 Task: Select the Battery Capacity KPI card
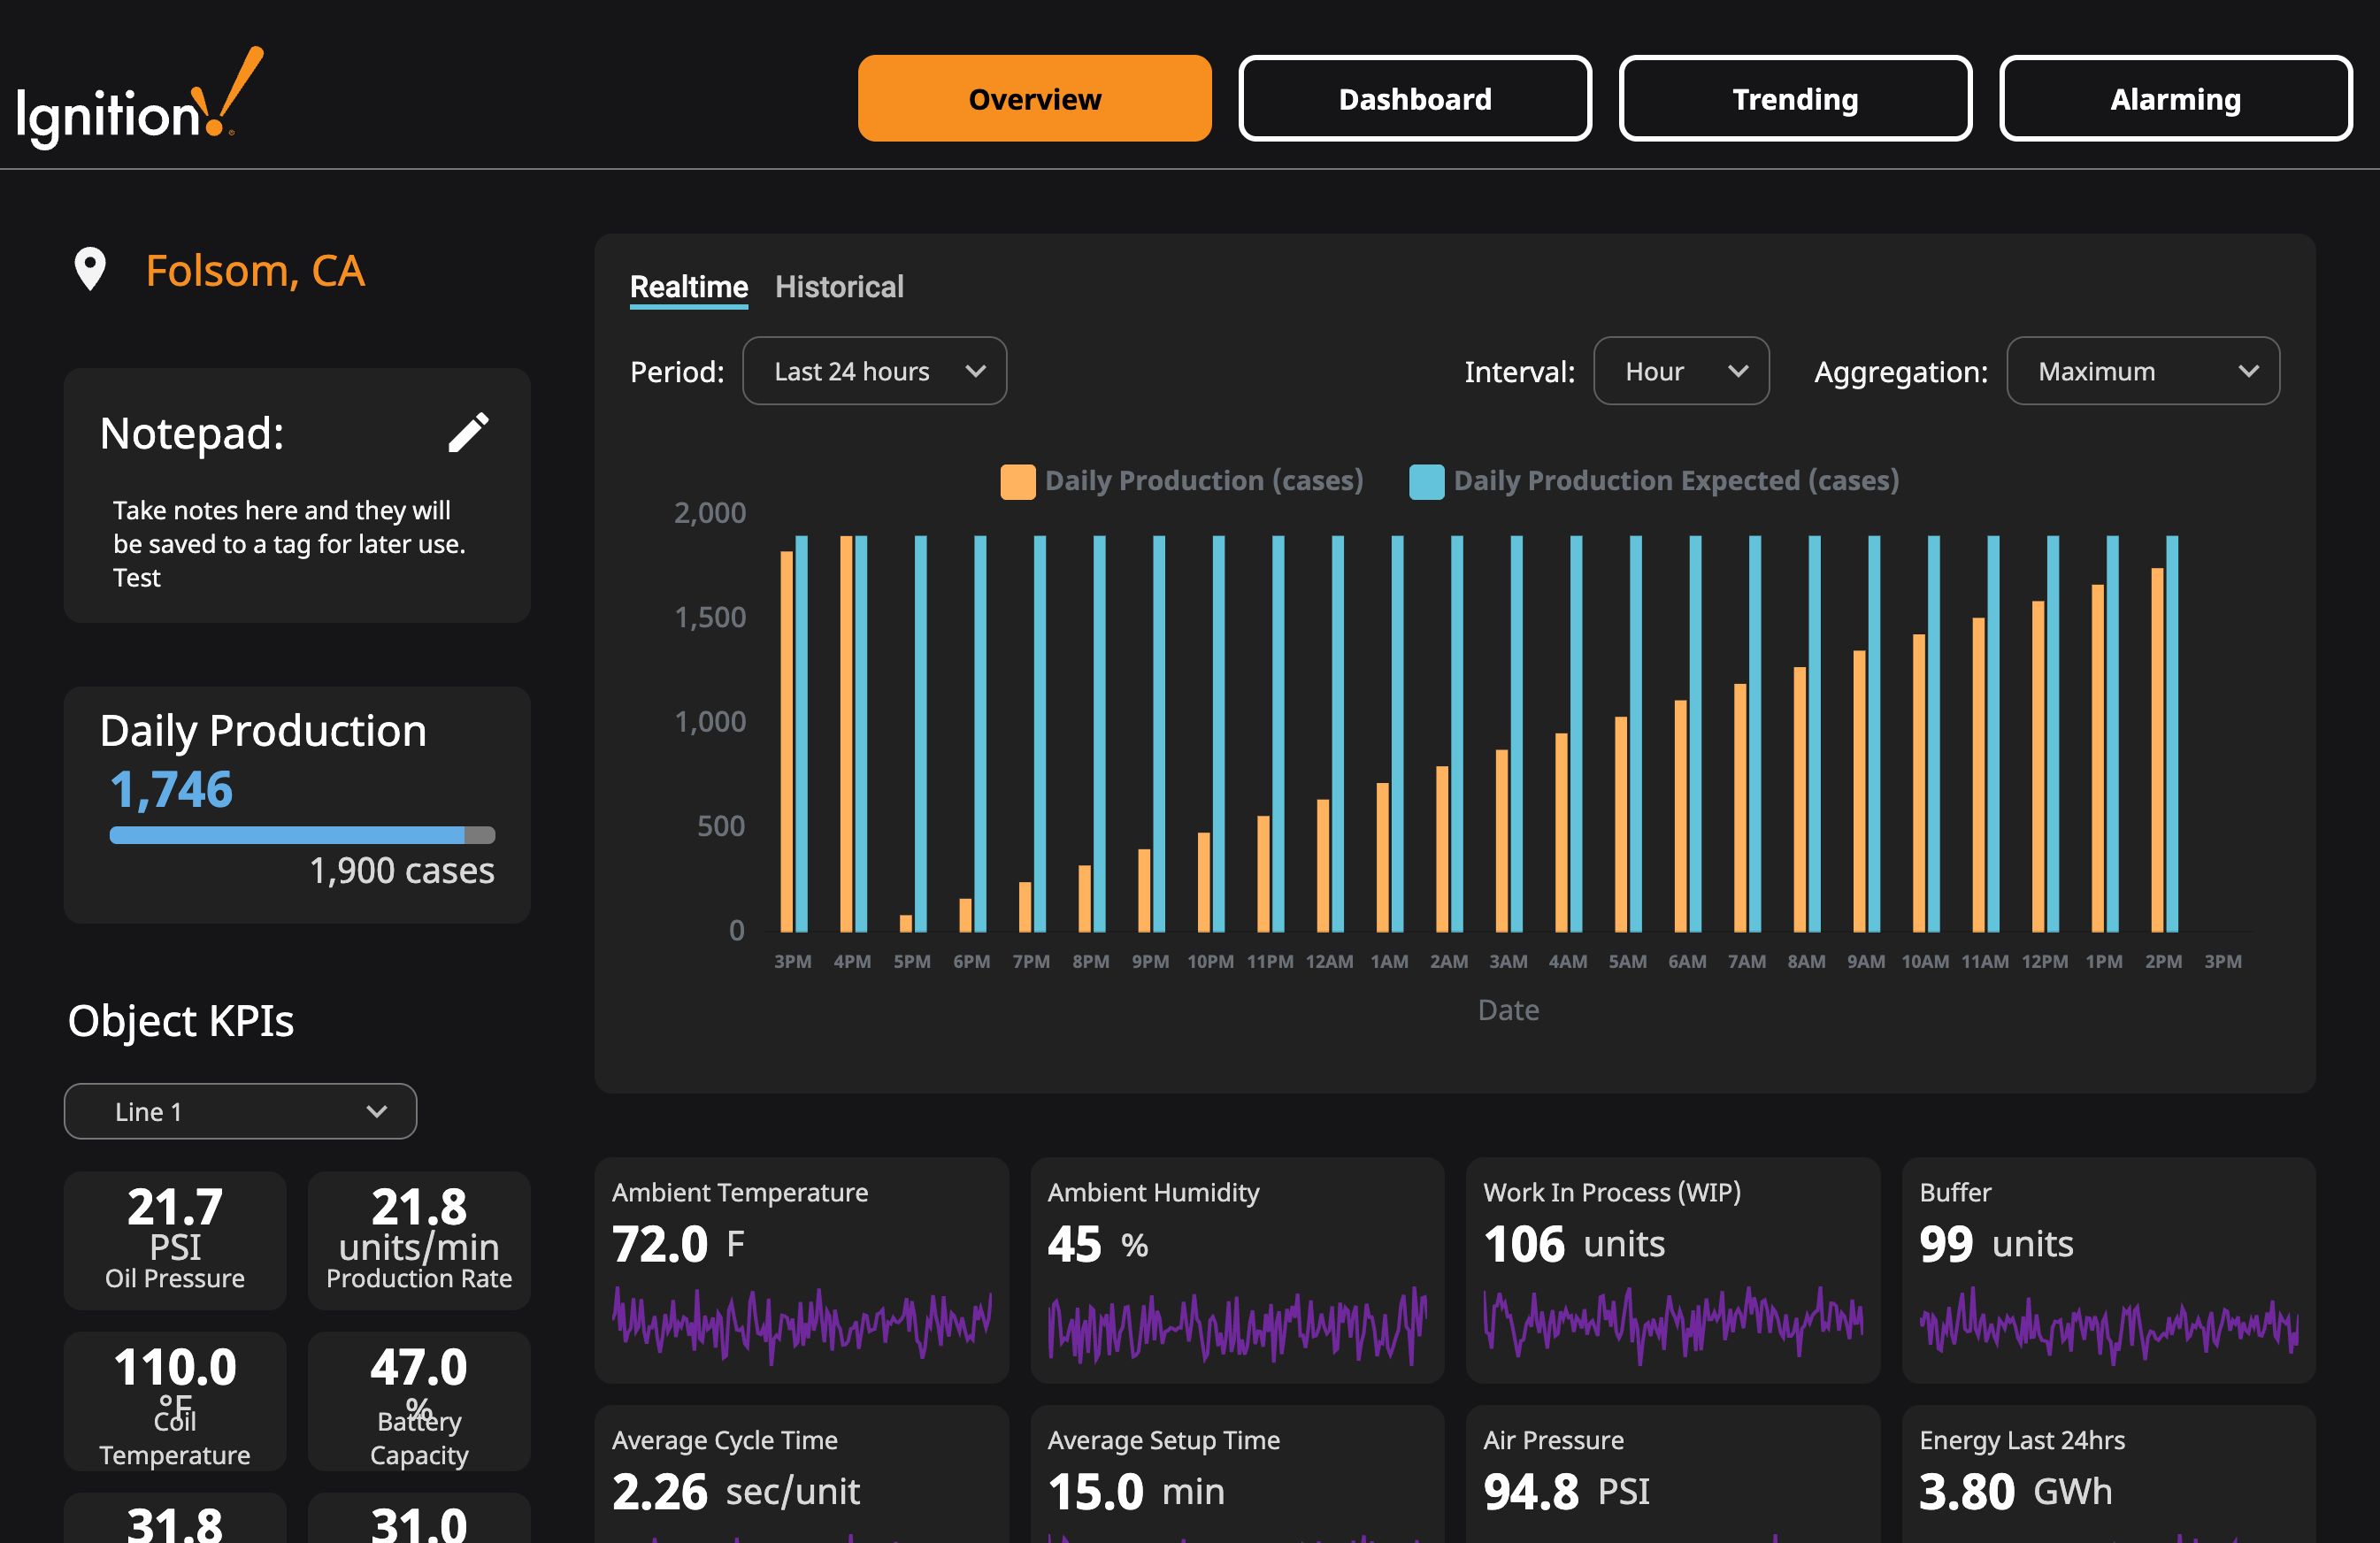[x=419, y=1400]
